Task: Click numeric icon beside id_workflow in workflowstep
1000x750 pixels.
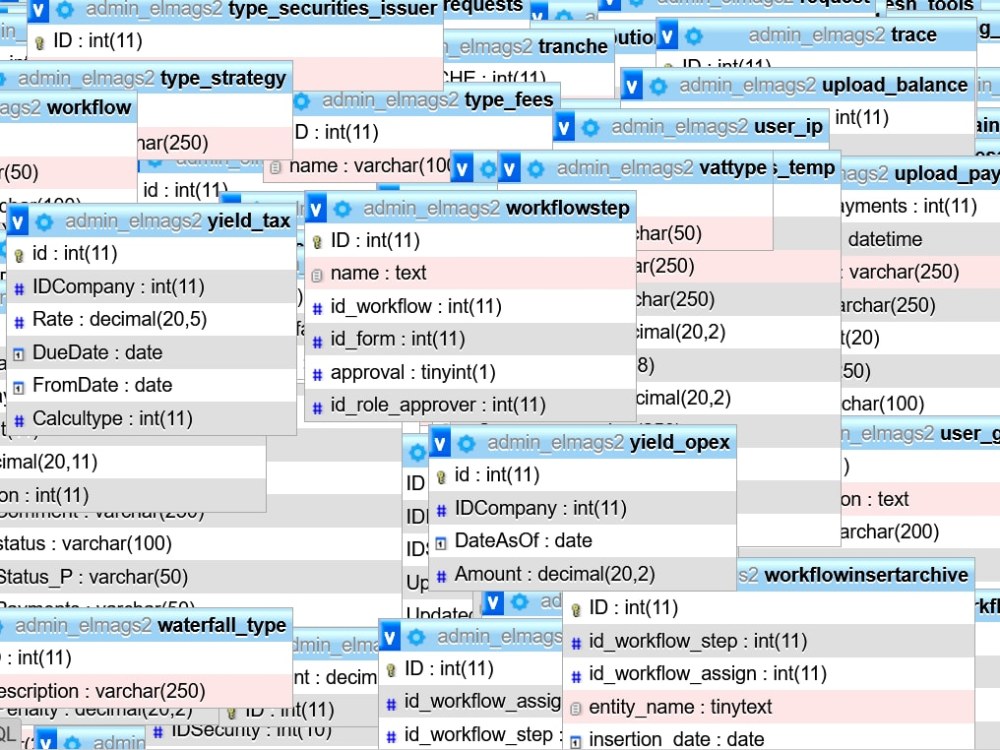Action: click(317, 309)
